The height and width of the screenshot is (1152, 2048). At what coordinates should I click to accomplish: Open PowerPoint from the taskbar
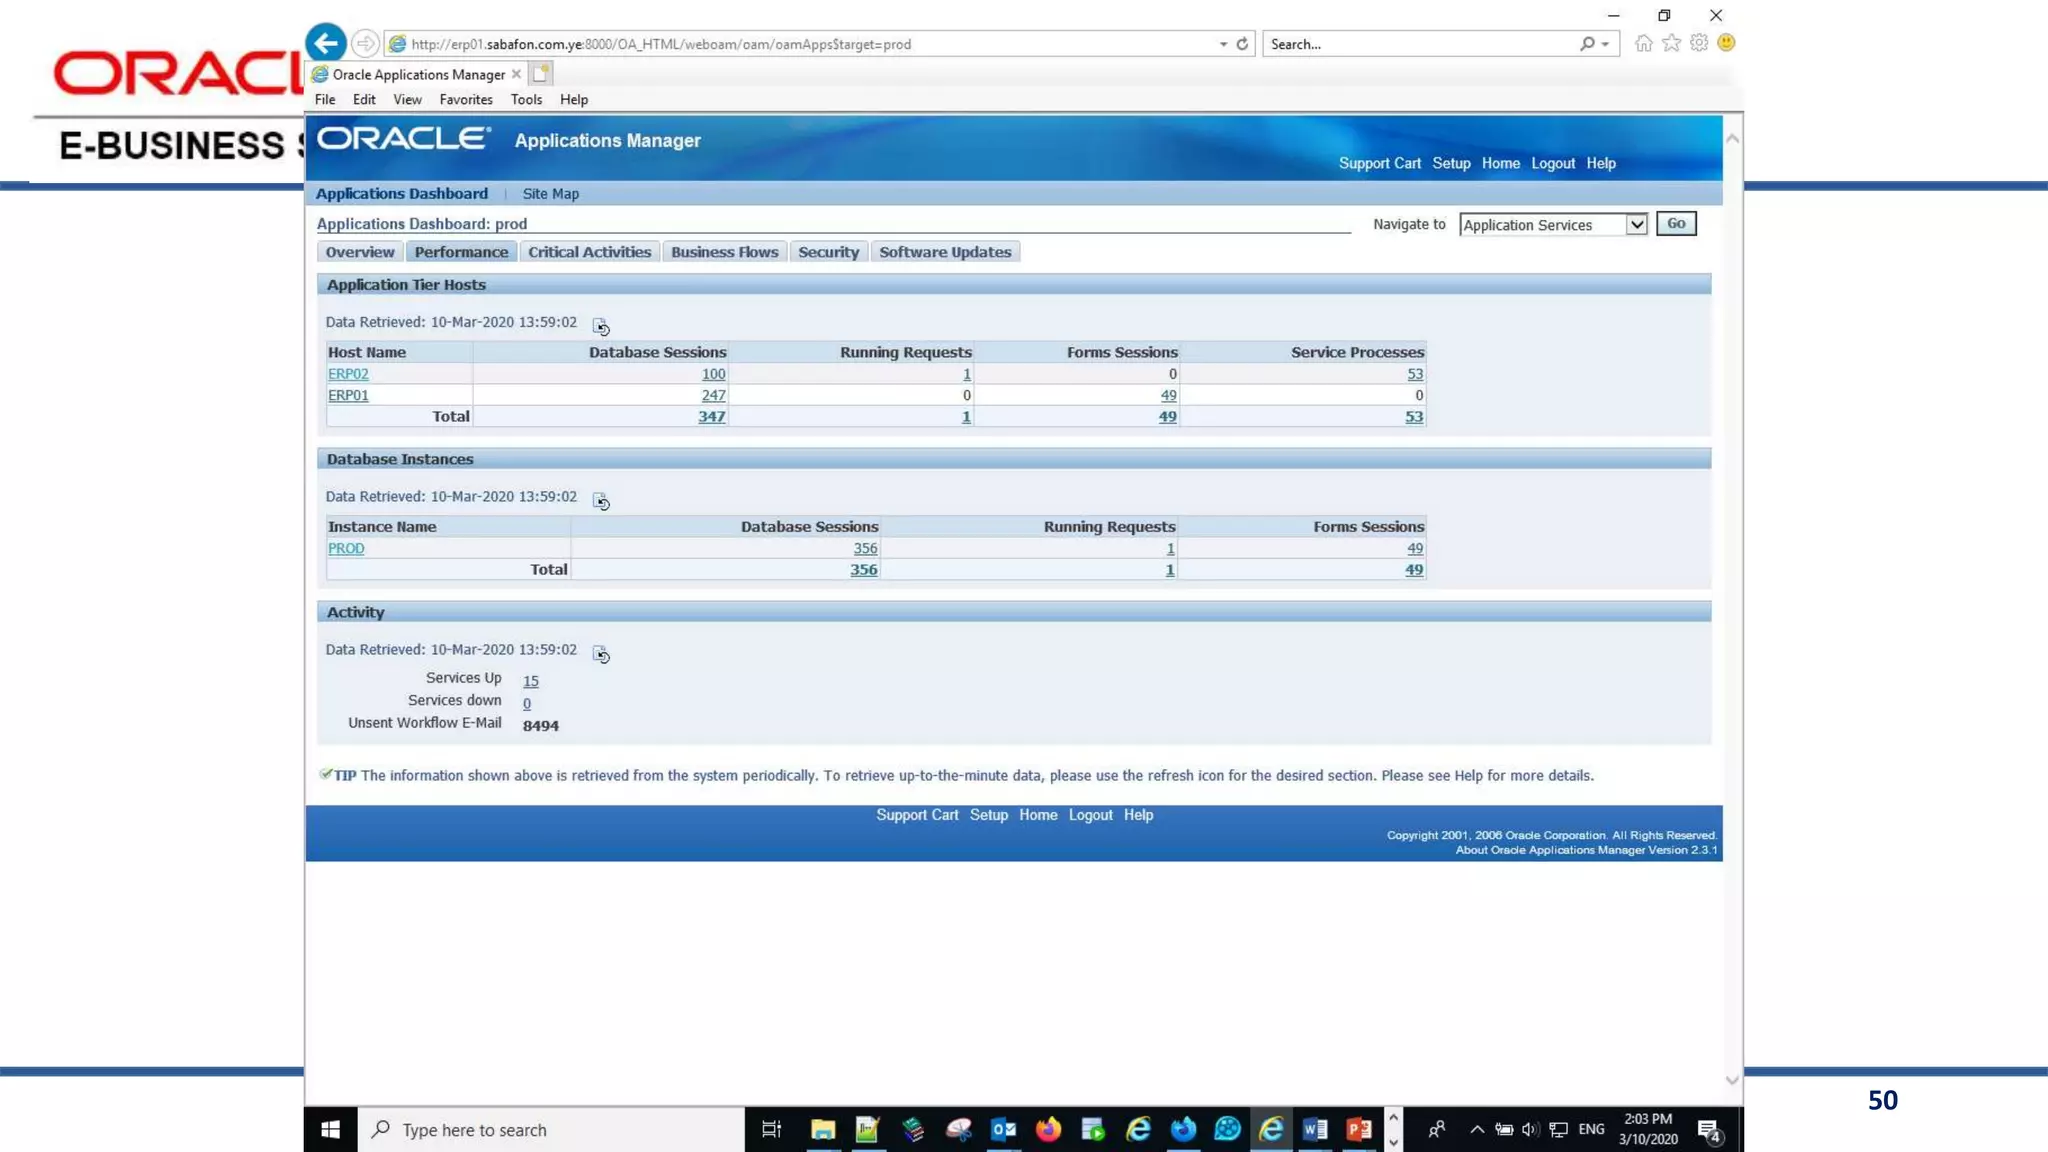point(1358,1129)
